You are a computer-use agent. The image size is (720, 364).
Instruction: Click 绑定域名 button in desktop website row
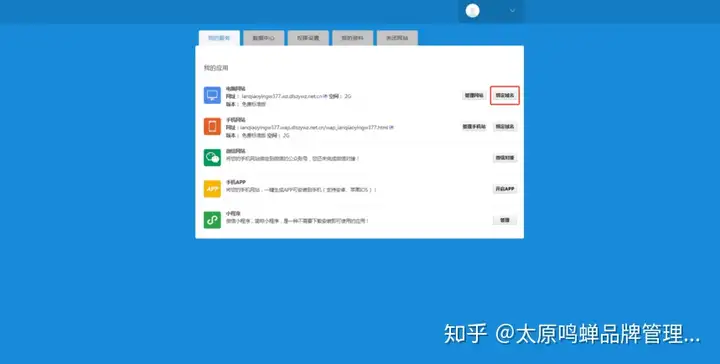coord(505,95)
